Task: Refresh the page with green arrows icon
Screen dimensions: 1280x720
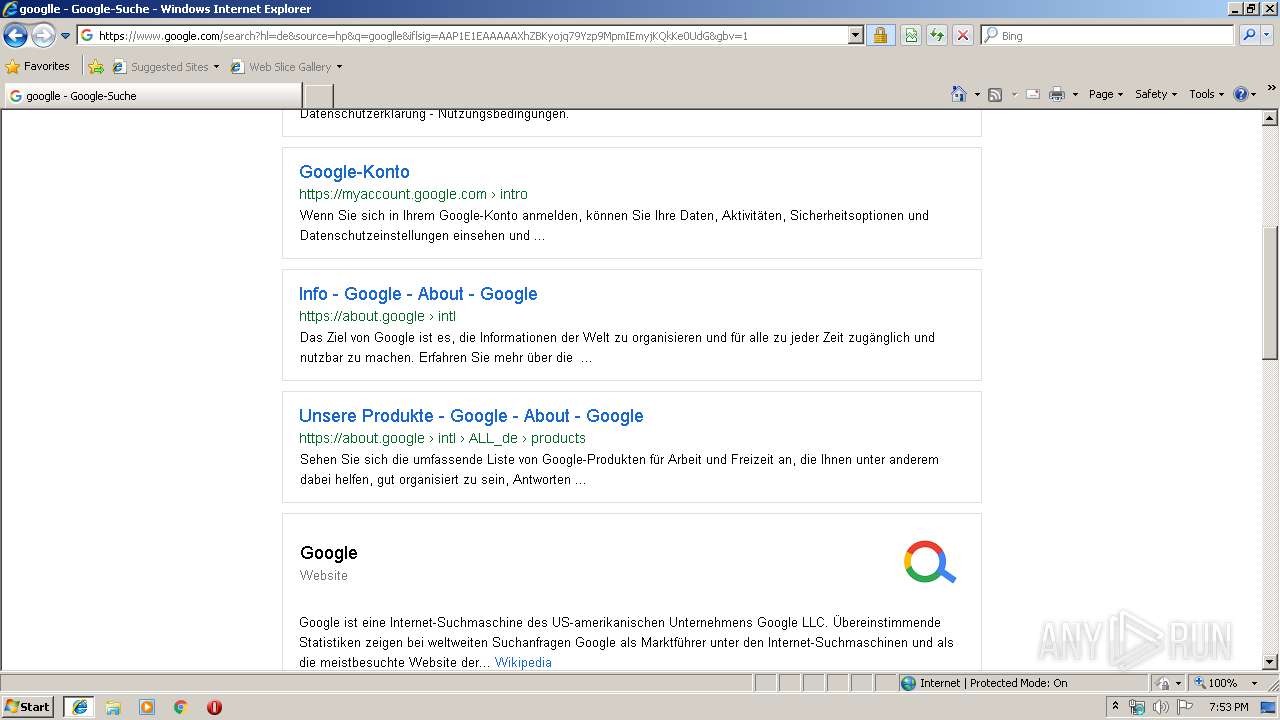Action: [937, 35]
